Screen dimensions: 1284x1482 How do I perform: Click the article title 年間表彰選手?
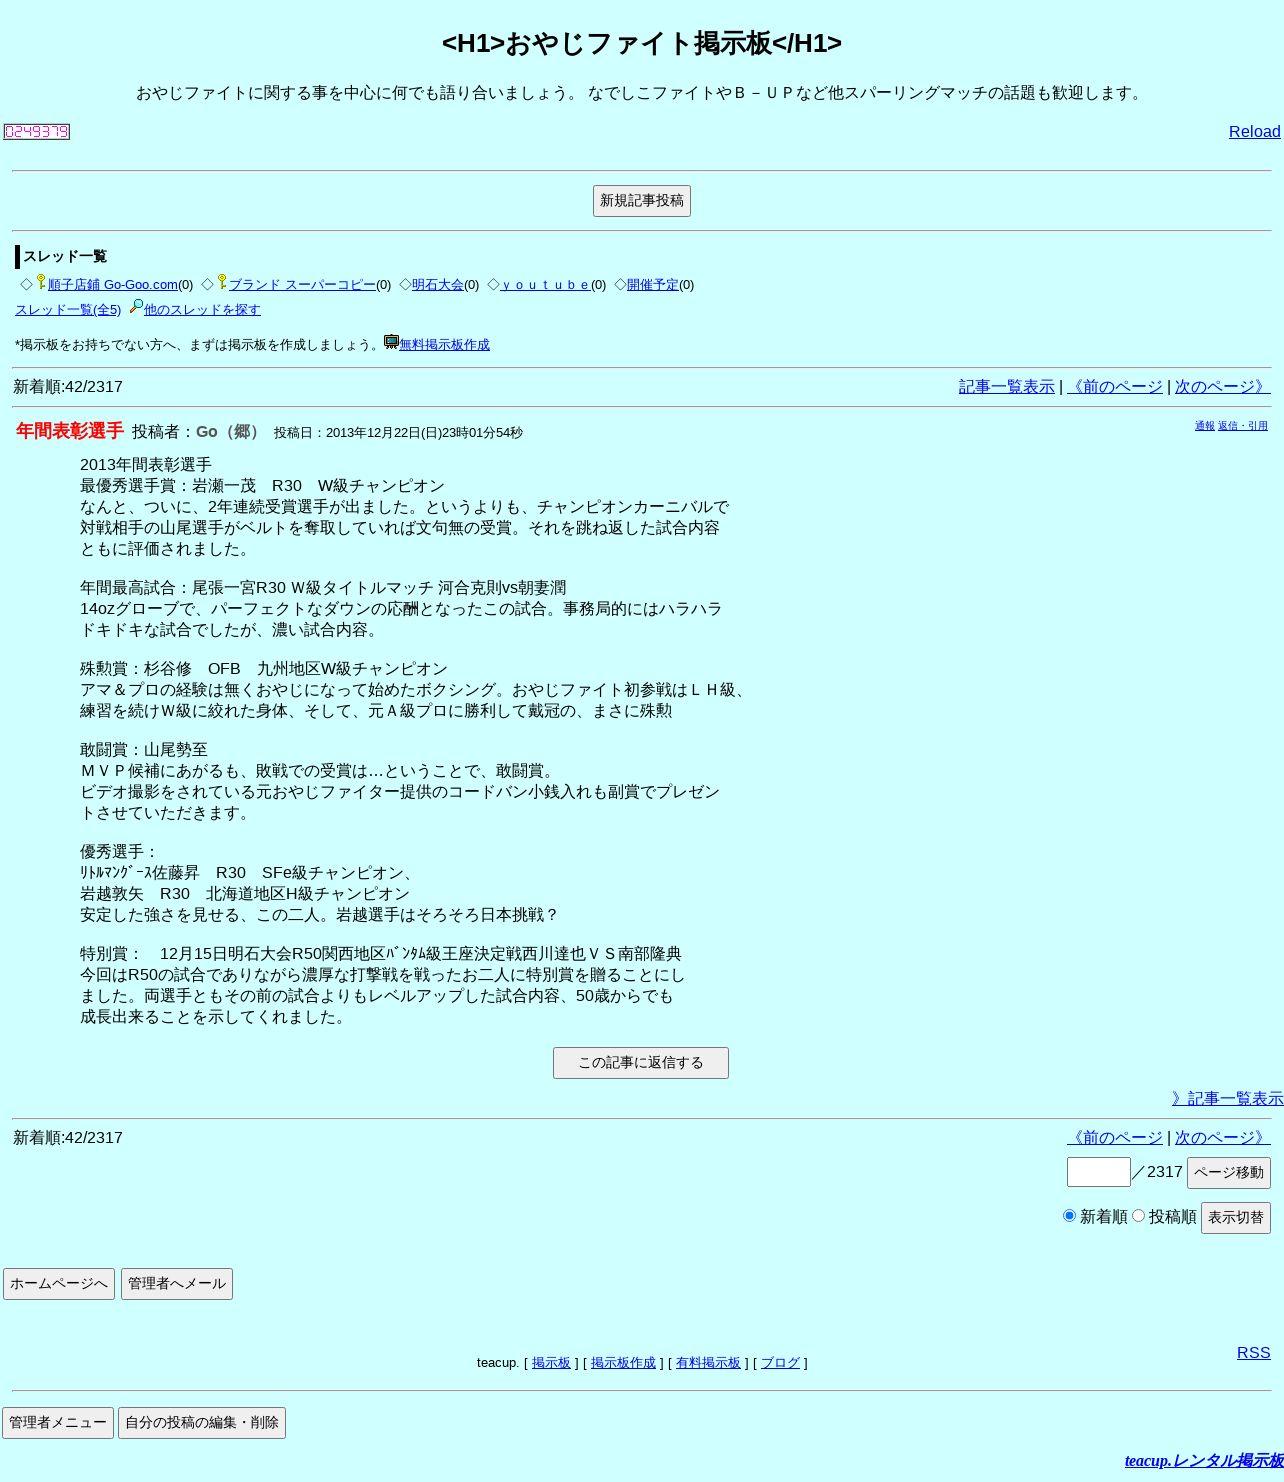tap(70, 431)
